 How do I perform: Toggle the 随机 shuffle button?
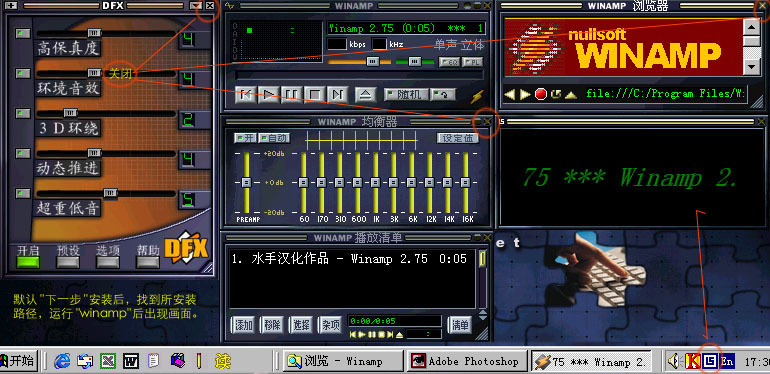click(405, 94)
